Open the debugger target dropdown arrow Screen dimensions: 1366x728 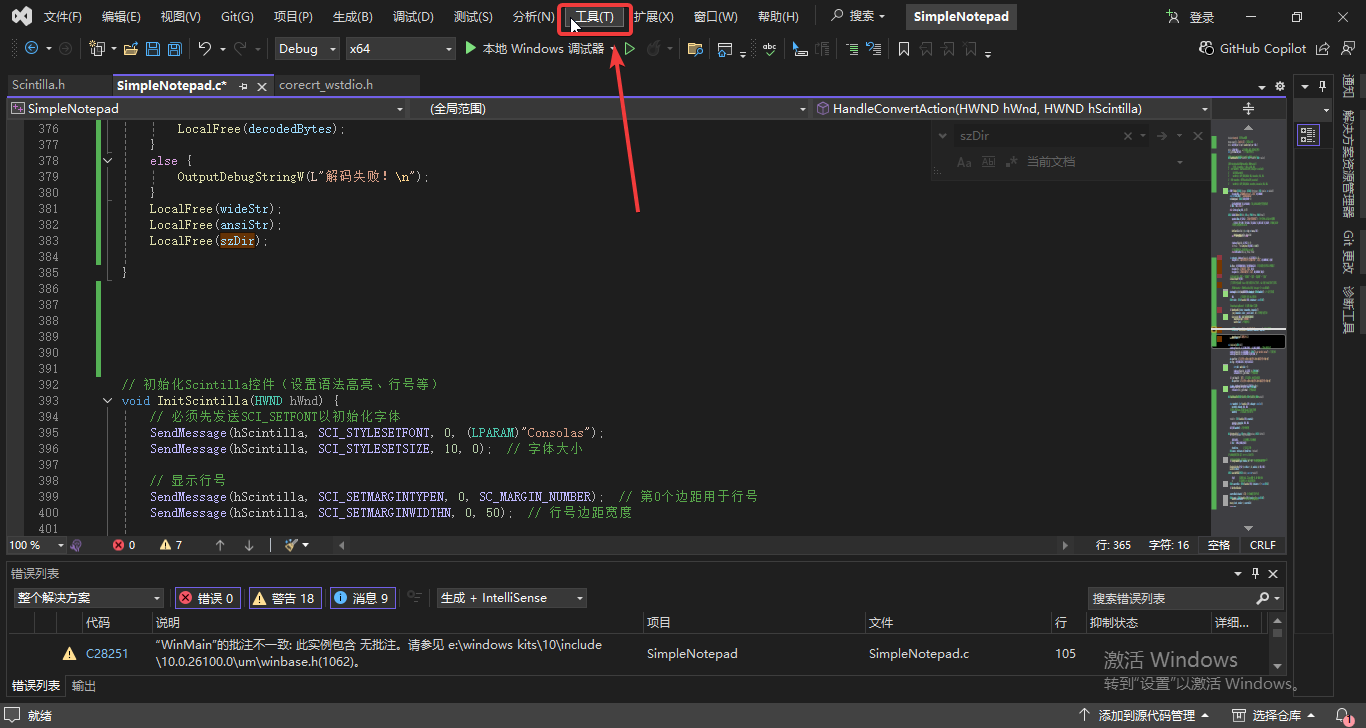point(613,48)
